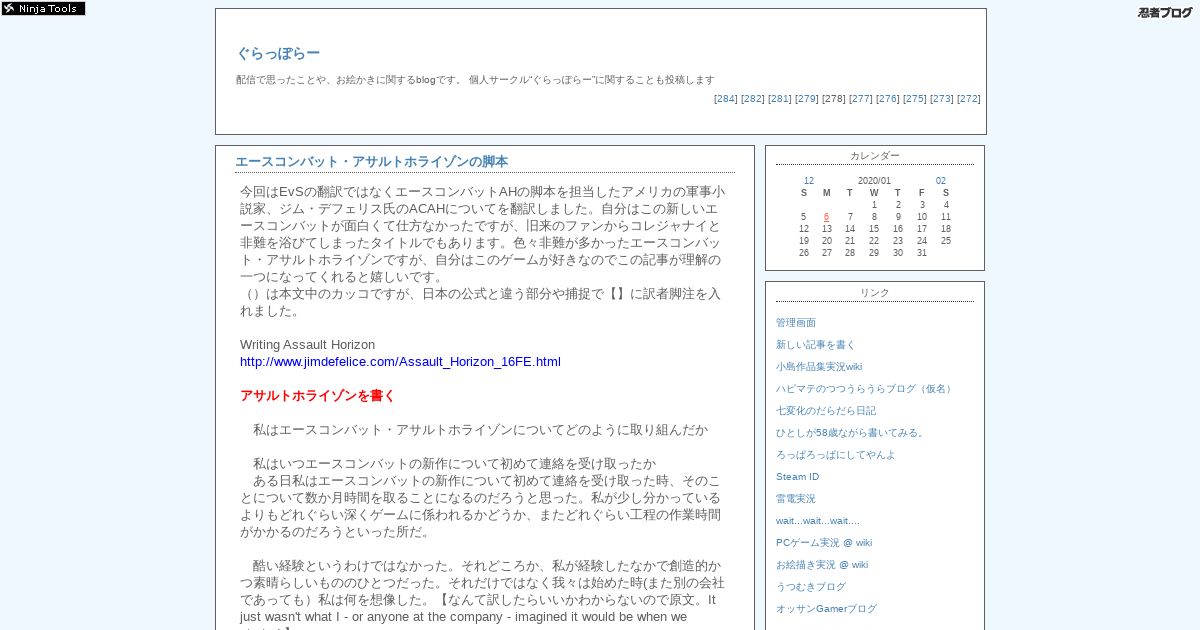Select the red アサルトホライゾンを書く heading

click(318, 396)
